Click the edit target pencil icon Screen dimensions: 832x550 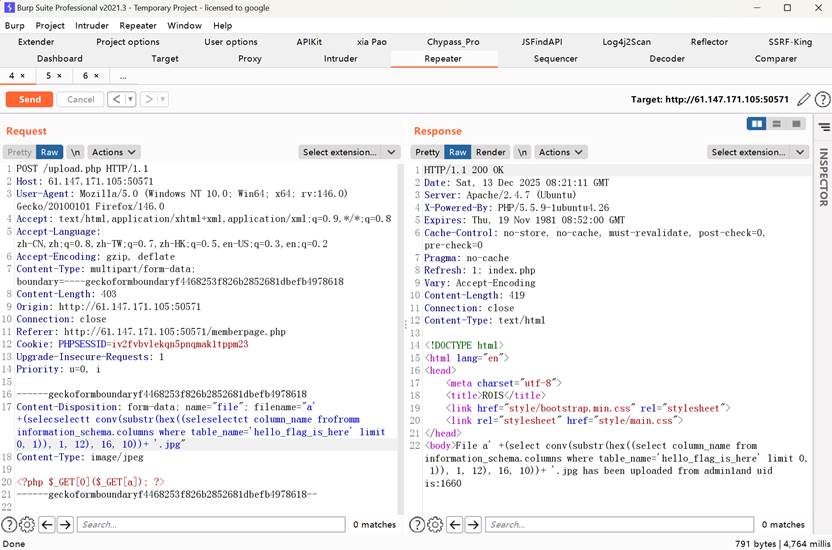(803, 99)
